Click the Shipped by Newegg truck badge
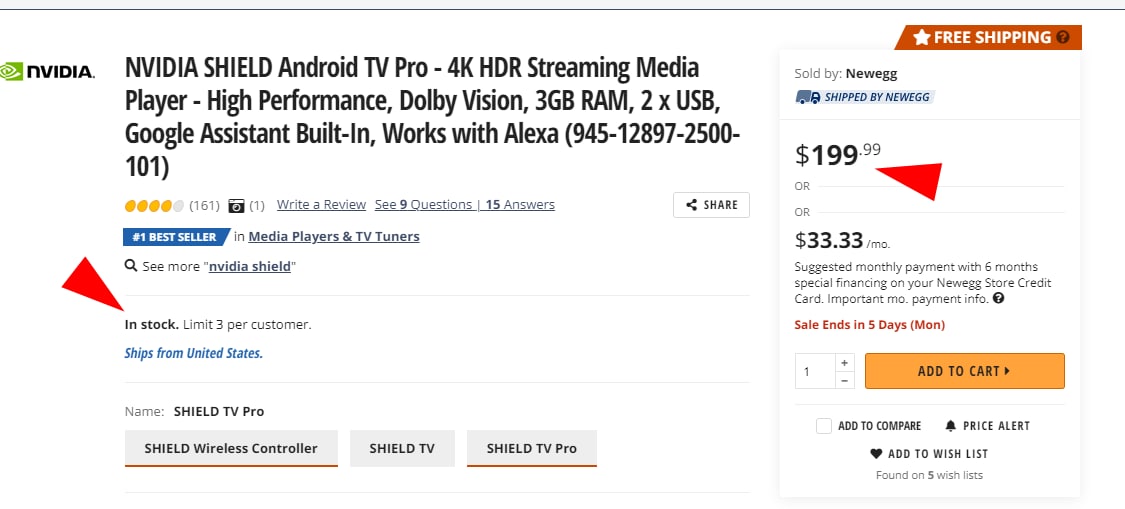1125x509 pixels. [x=865, y=97]
